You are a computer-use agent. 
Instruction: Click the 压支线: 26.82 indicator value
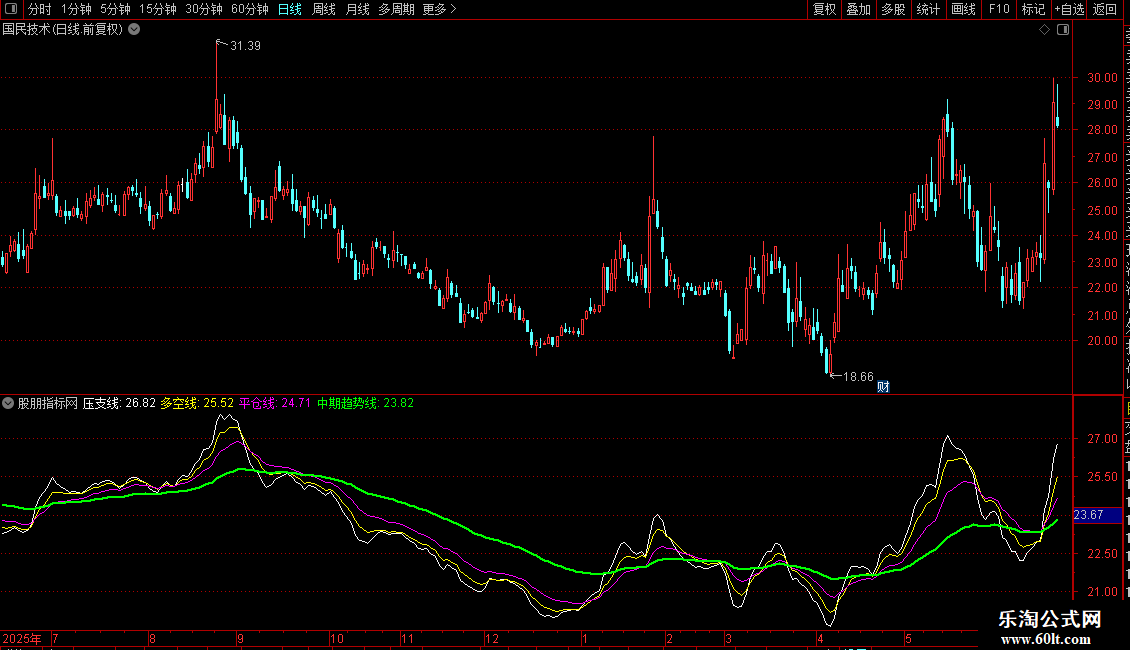(119, 404)
